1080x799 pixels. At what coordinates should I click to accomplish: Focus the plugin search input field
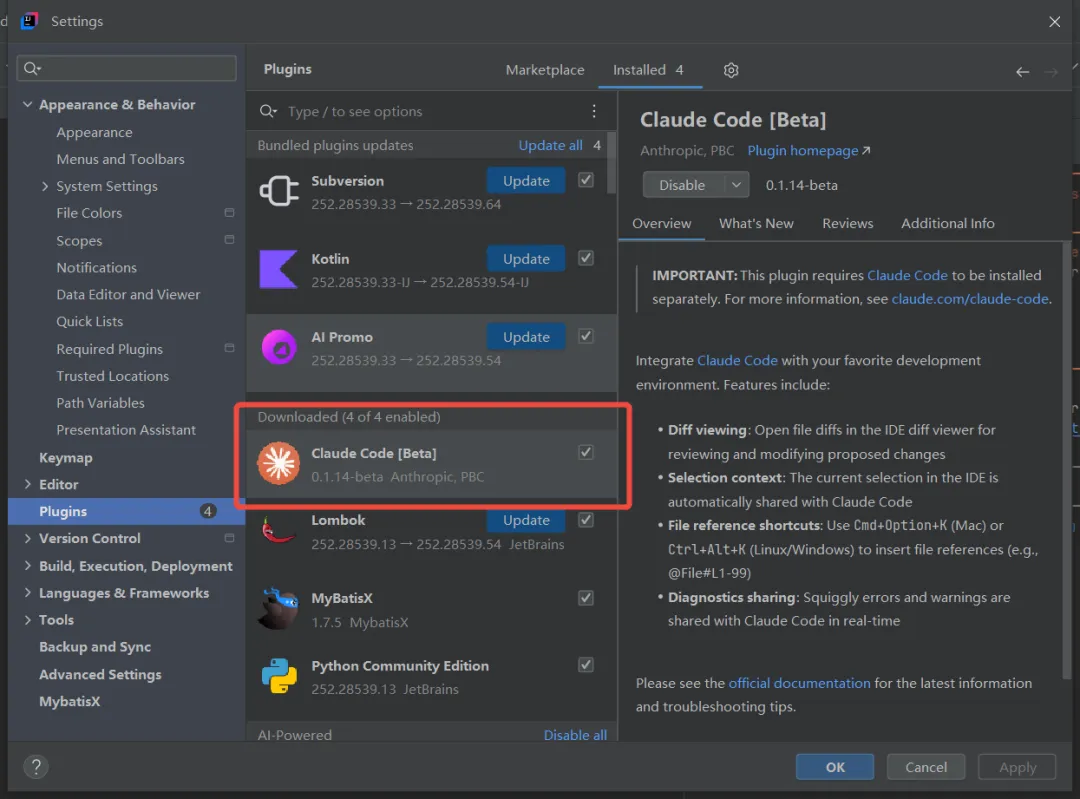point(430,111)
